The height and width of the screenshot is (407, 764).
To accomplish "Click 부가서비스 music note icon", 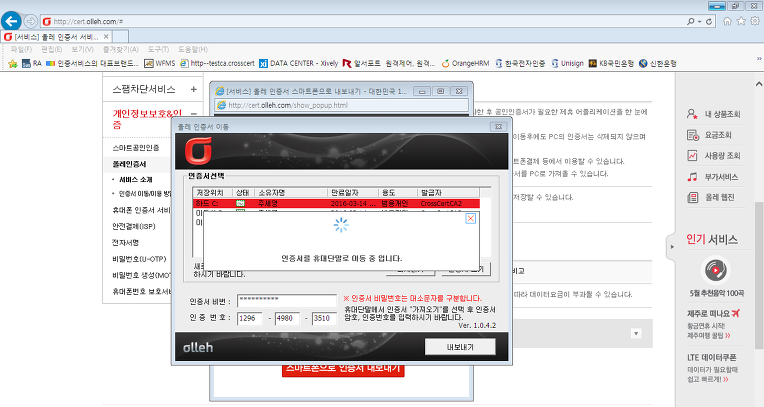I will 692,177.
